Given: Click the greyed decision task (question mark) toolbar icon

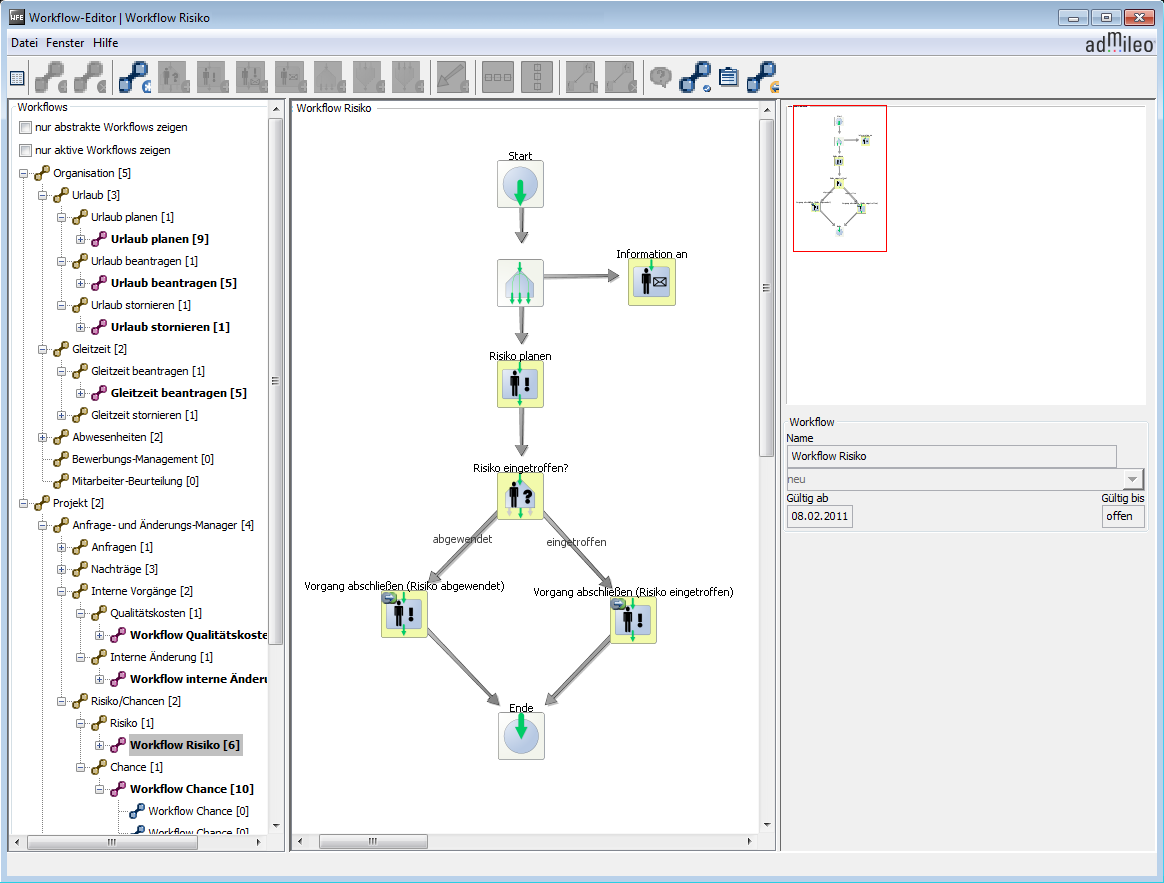Looking at the screenshot, I should coord(174,77).
